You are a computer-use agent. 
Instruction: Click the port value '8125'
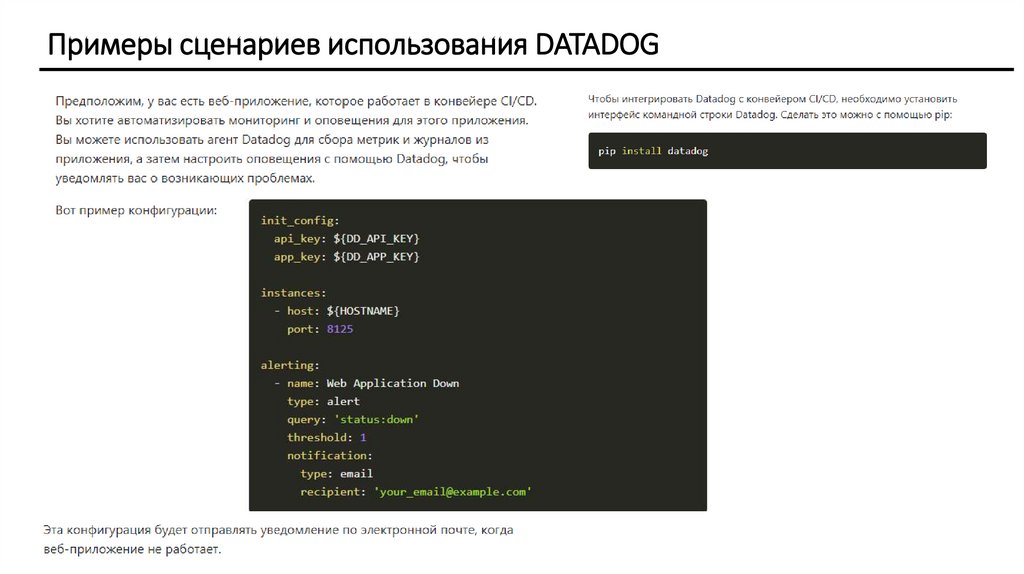point(340,329)
